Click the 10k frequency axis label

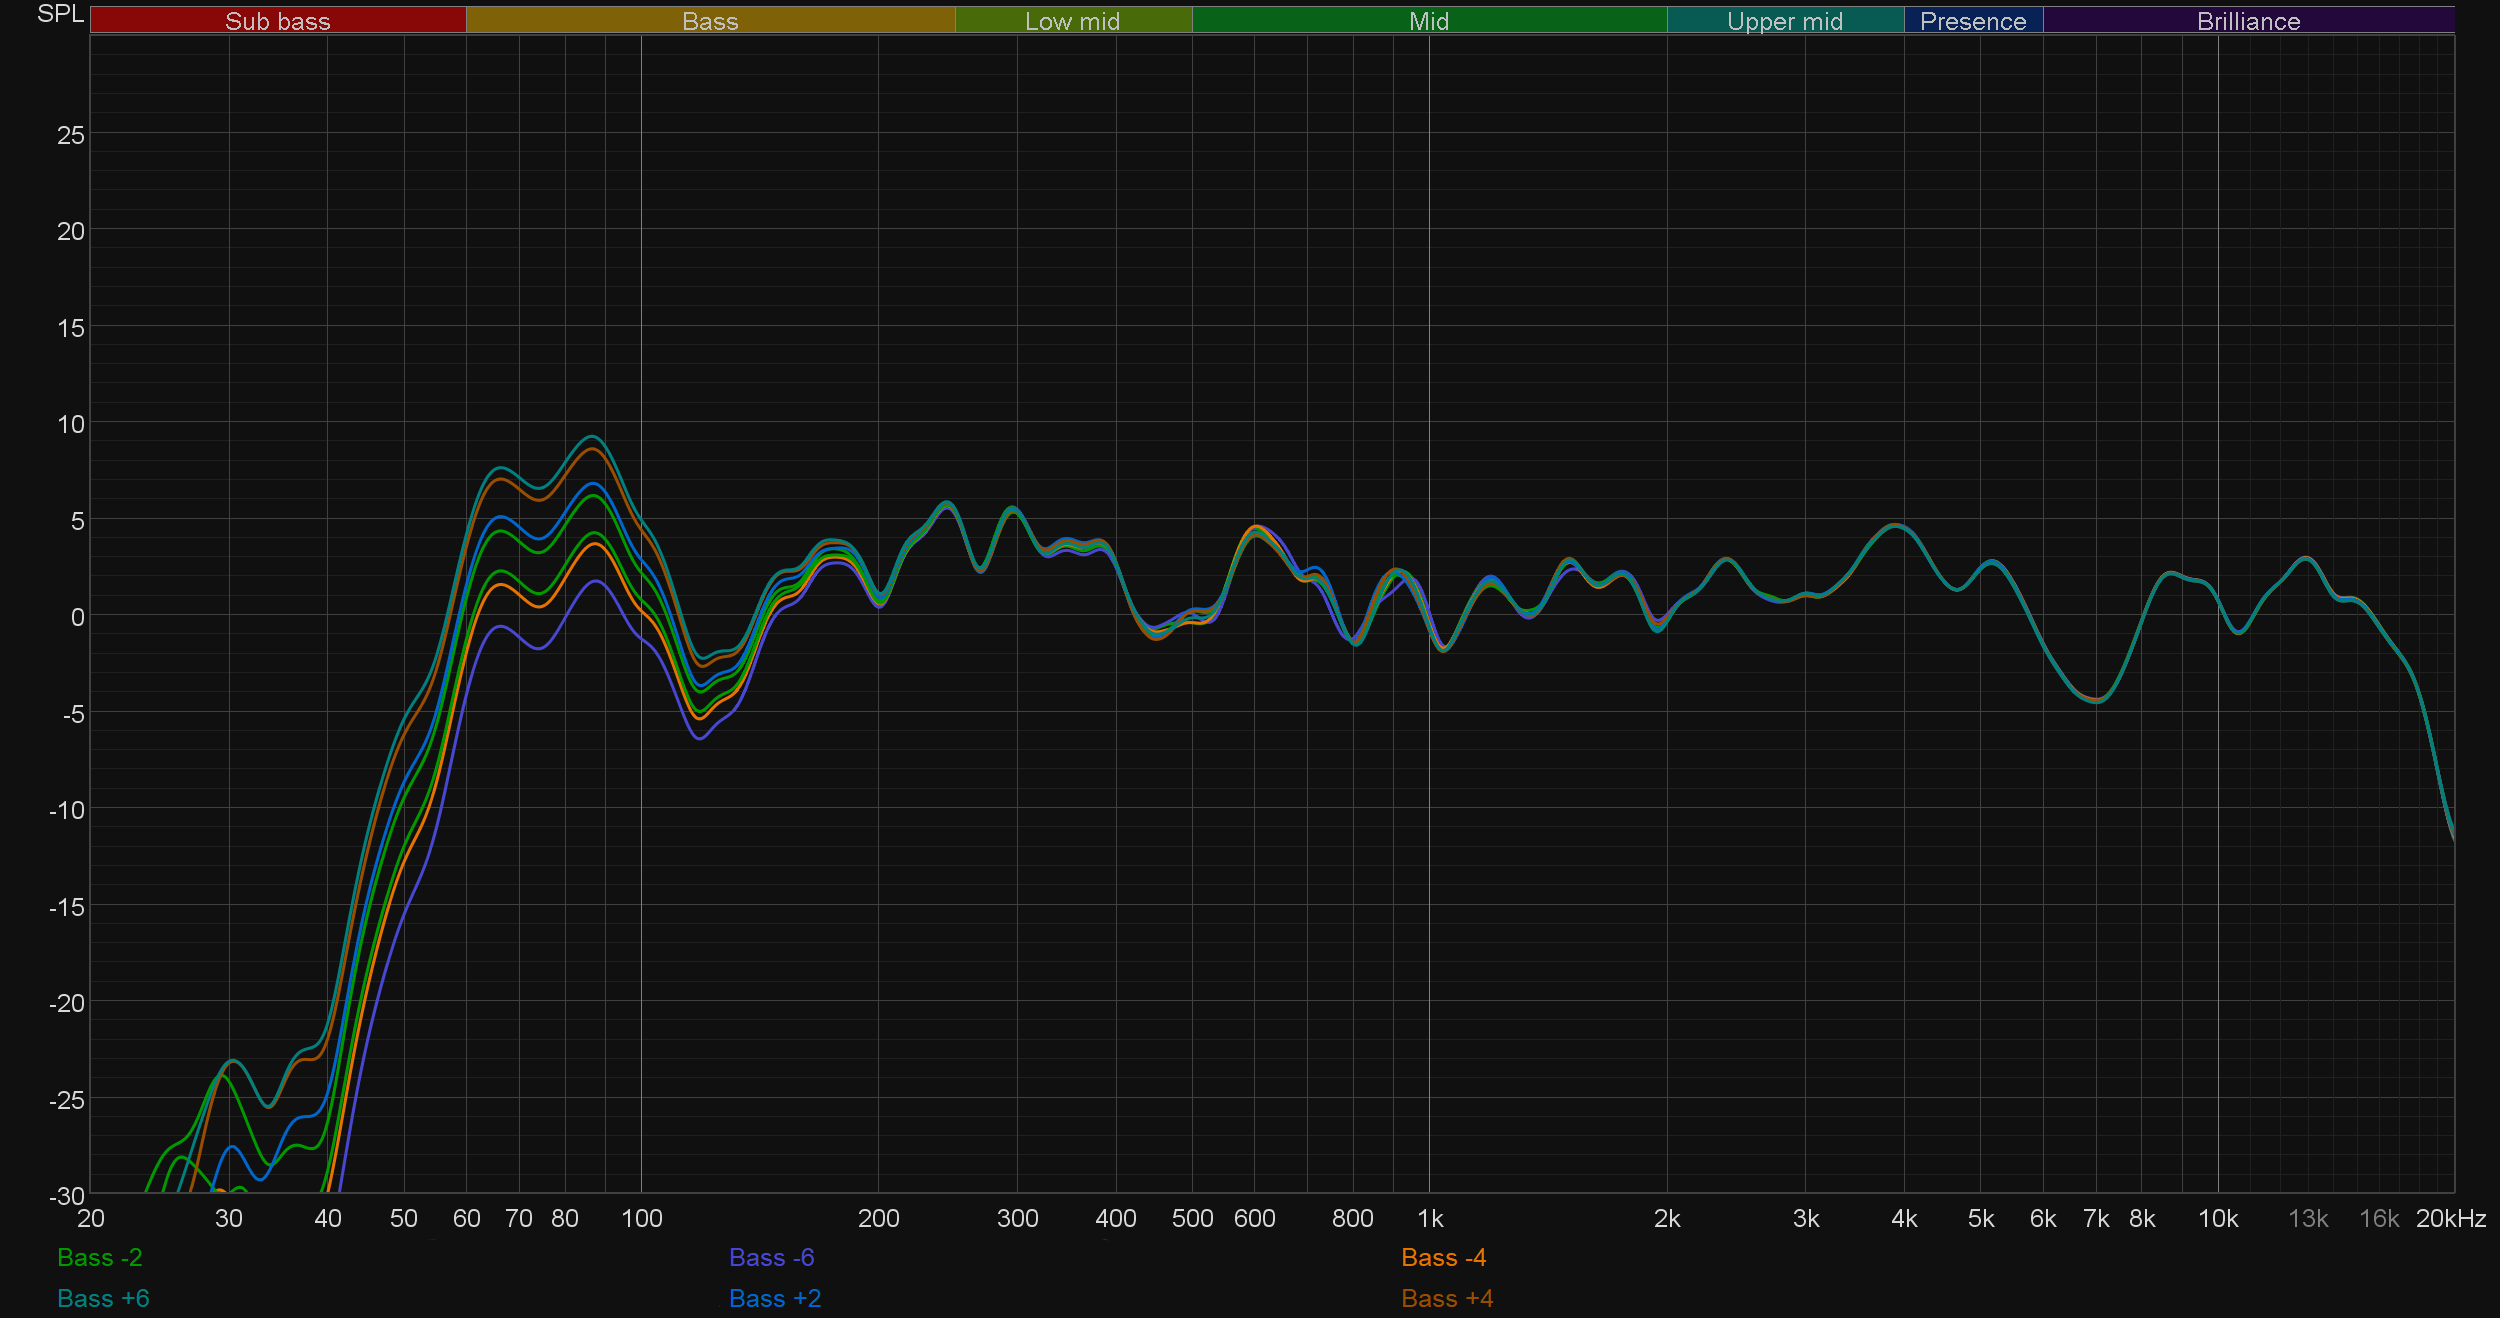point(2217,1218)
